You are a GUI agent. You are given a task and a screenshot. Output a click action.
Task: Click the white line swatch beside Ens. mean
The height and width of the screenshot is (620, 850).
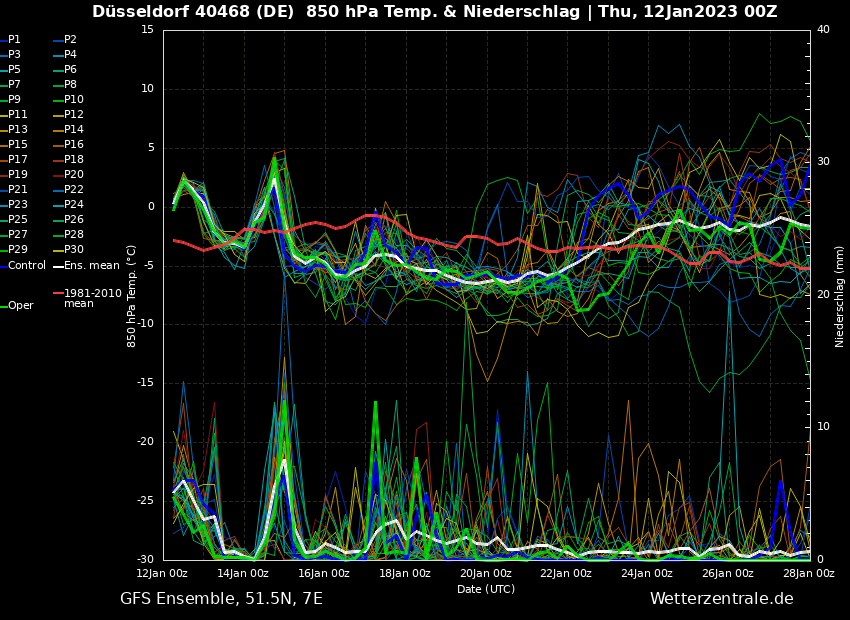click(x=58, y=266)
